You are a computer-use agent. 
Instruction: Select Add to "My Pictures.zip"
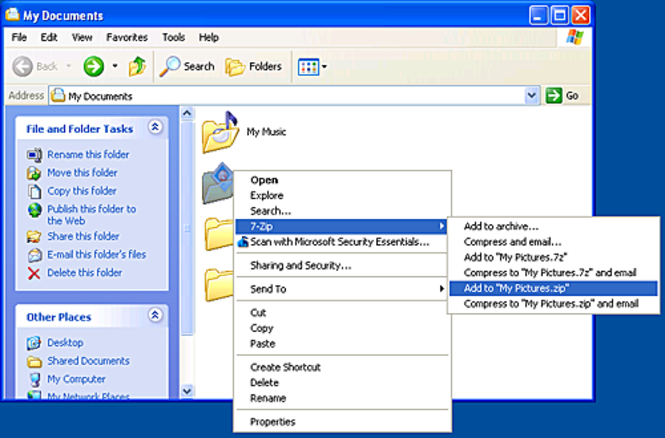click(514, 288)
